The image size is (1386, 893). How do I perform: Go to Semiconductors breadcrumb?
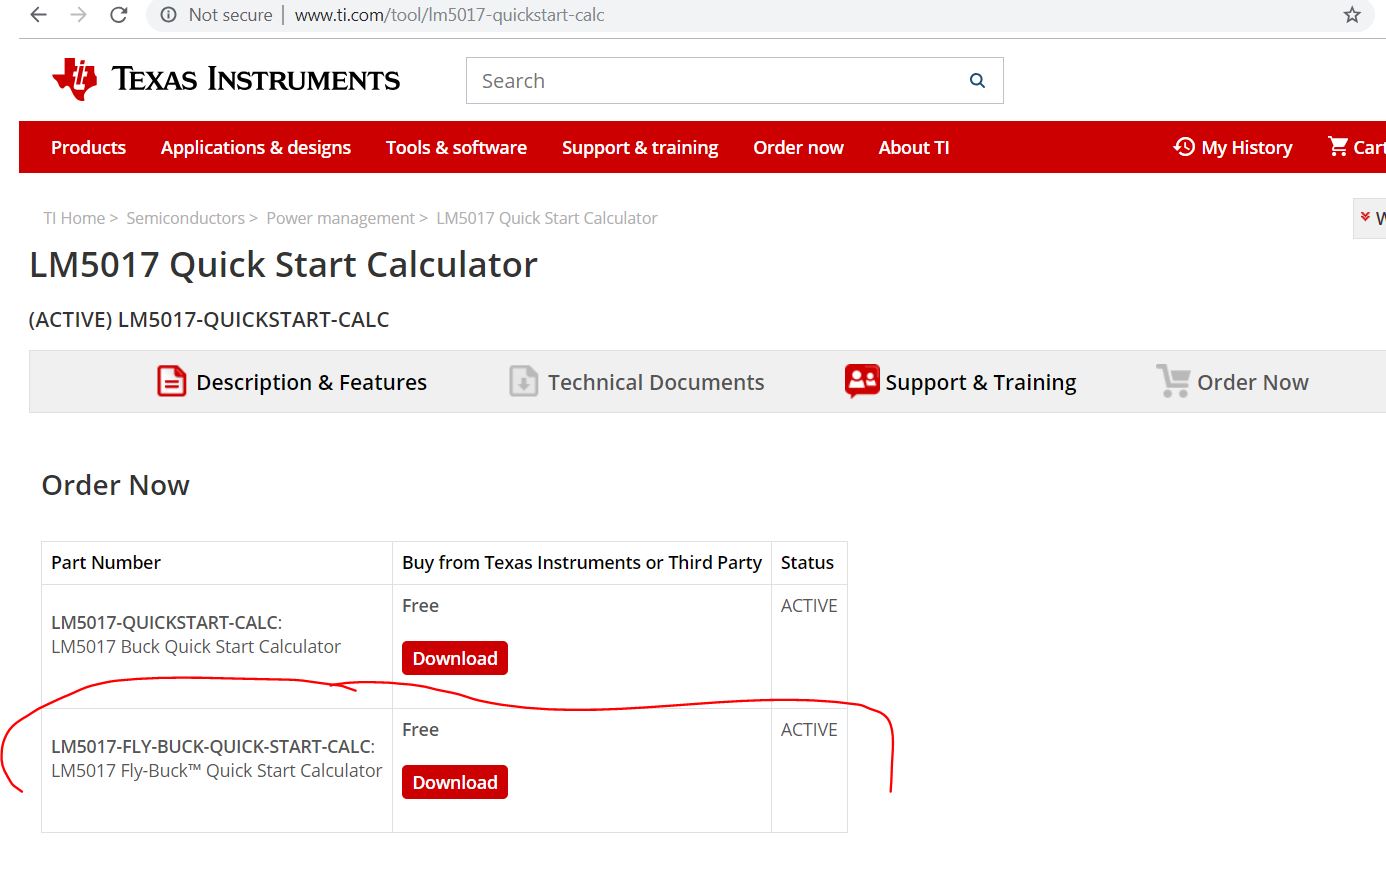point(185,218)
